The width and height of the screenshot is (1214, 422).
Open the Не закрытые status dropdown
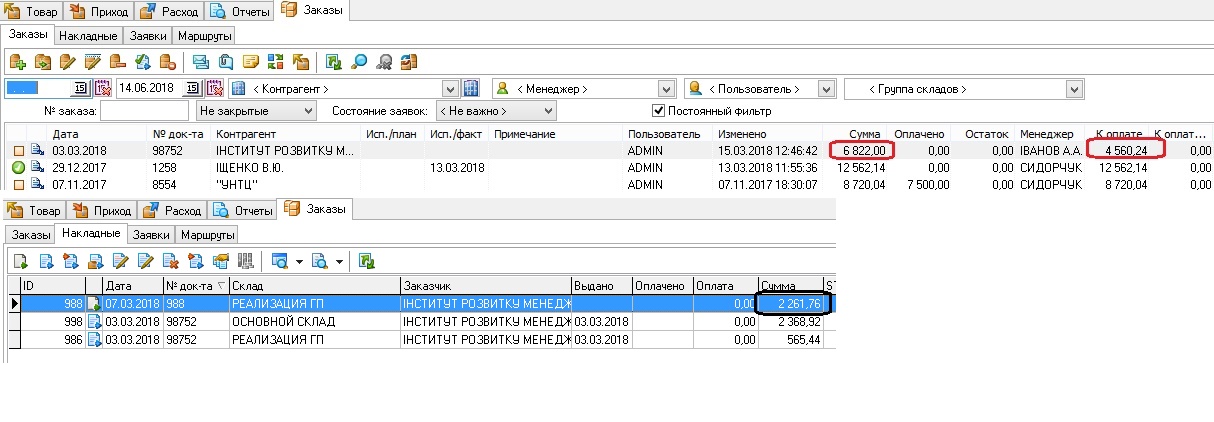[308, 111]
